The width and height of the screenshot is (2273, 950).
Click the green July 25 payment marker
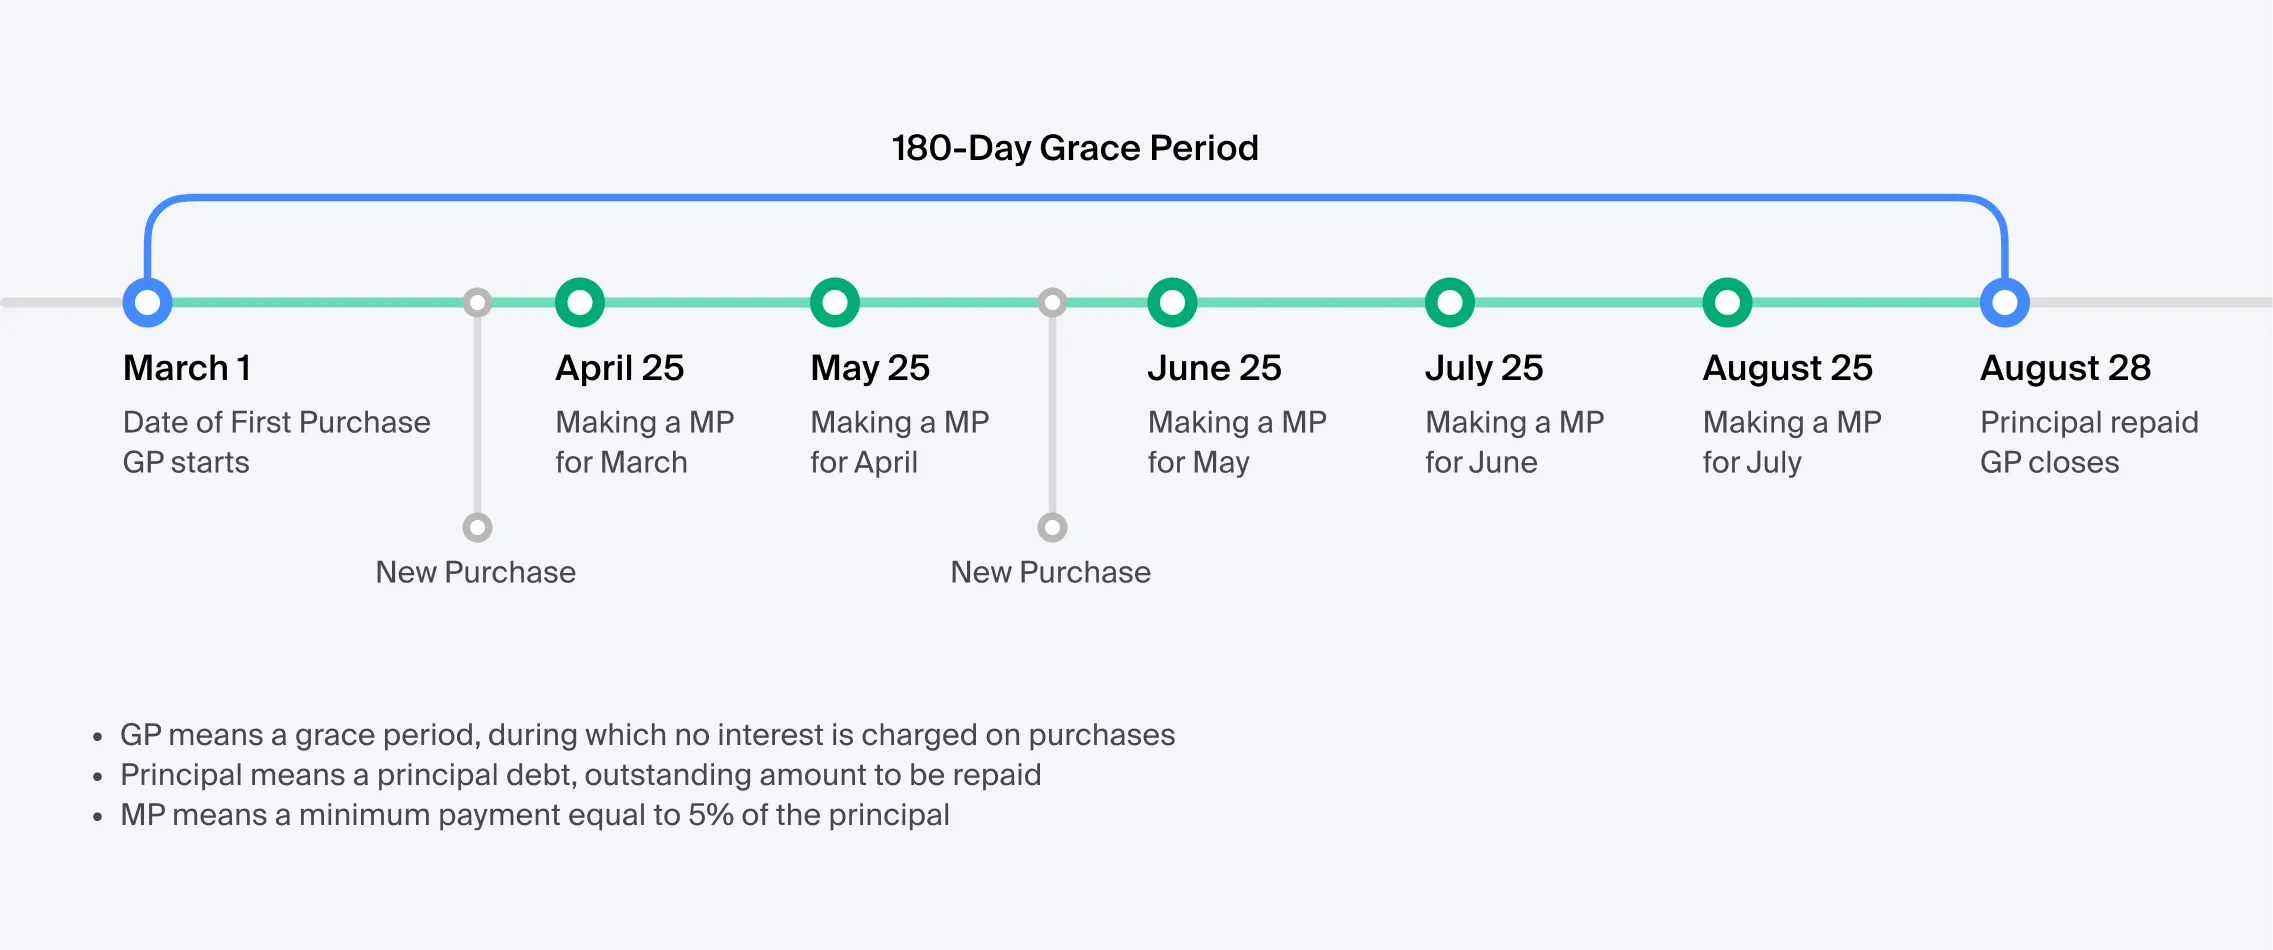tap(1450, 302)
